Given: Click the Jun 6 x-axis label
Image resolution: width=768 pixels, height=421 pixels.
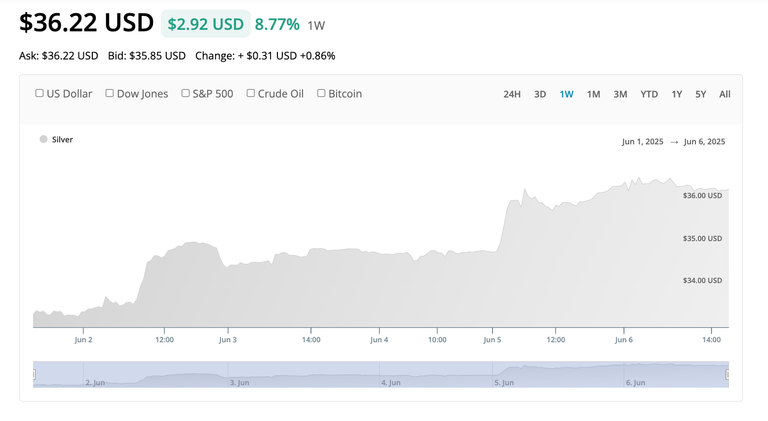Looking at the screenshot, I should 624,339.
